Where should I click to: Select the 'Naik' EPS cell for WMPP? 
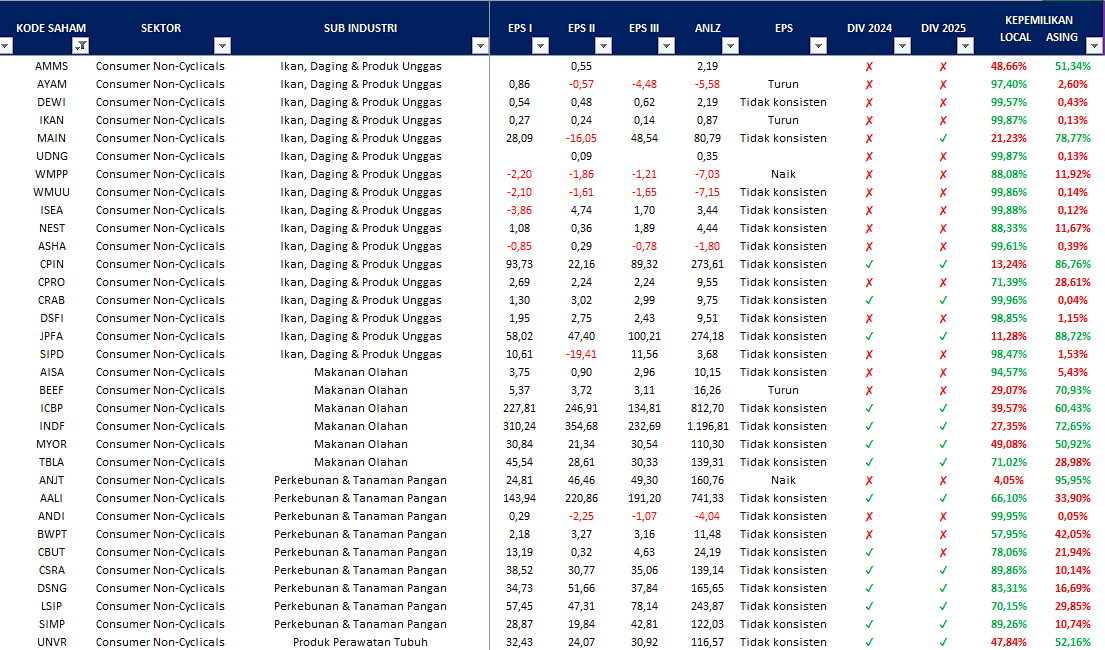(783, 174)
